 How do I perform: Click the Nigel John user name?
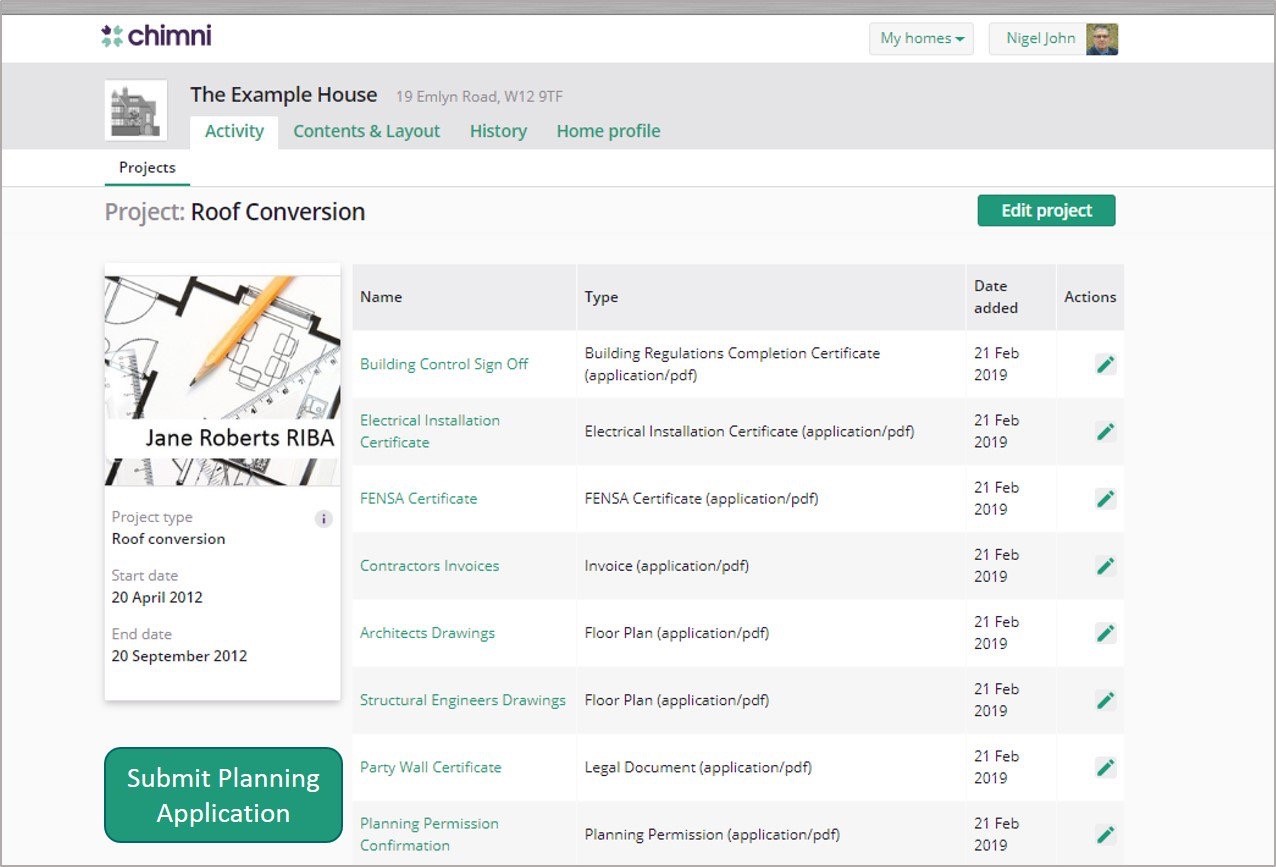point(1041,39)
